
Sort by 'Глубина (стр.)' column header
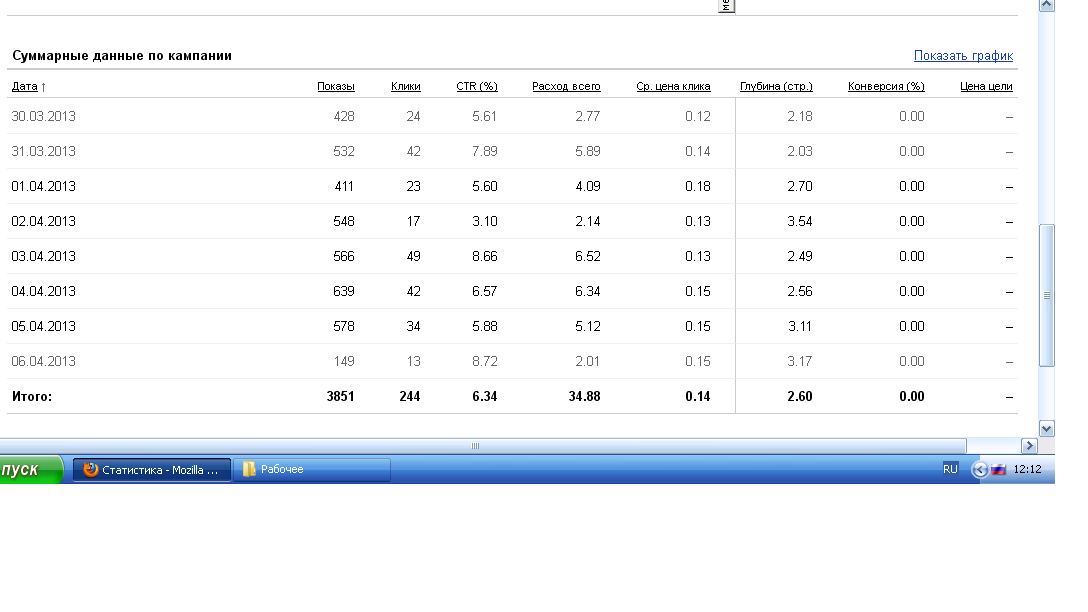[776, 87]
